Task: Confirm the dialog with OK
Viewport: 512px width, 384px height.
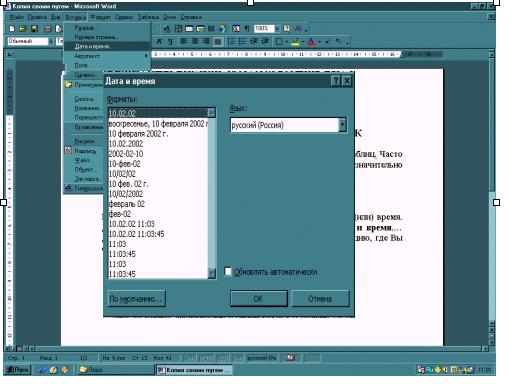Action: point(258,299)
